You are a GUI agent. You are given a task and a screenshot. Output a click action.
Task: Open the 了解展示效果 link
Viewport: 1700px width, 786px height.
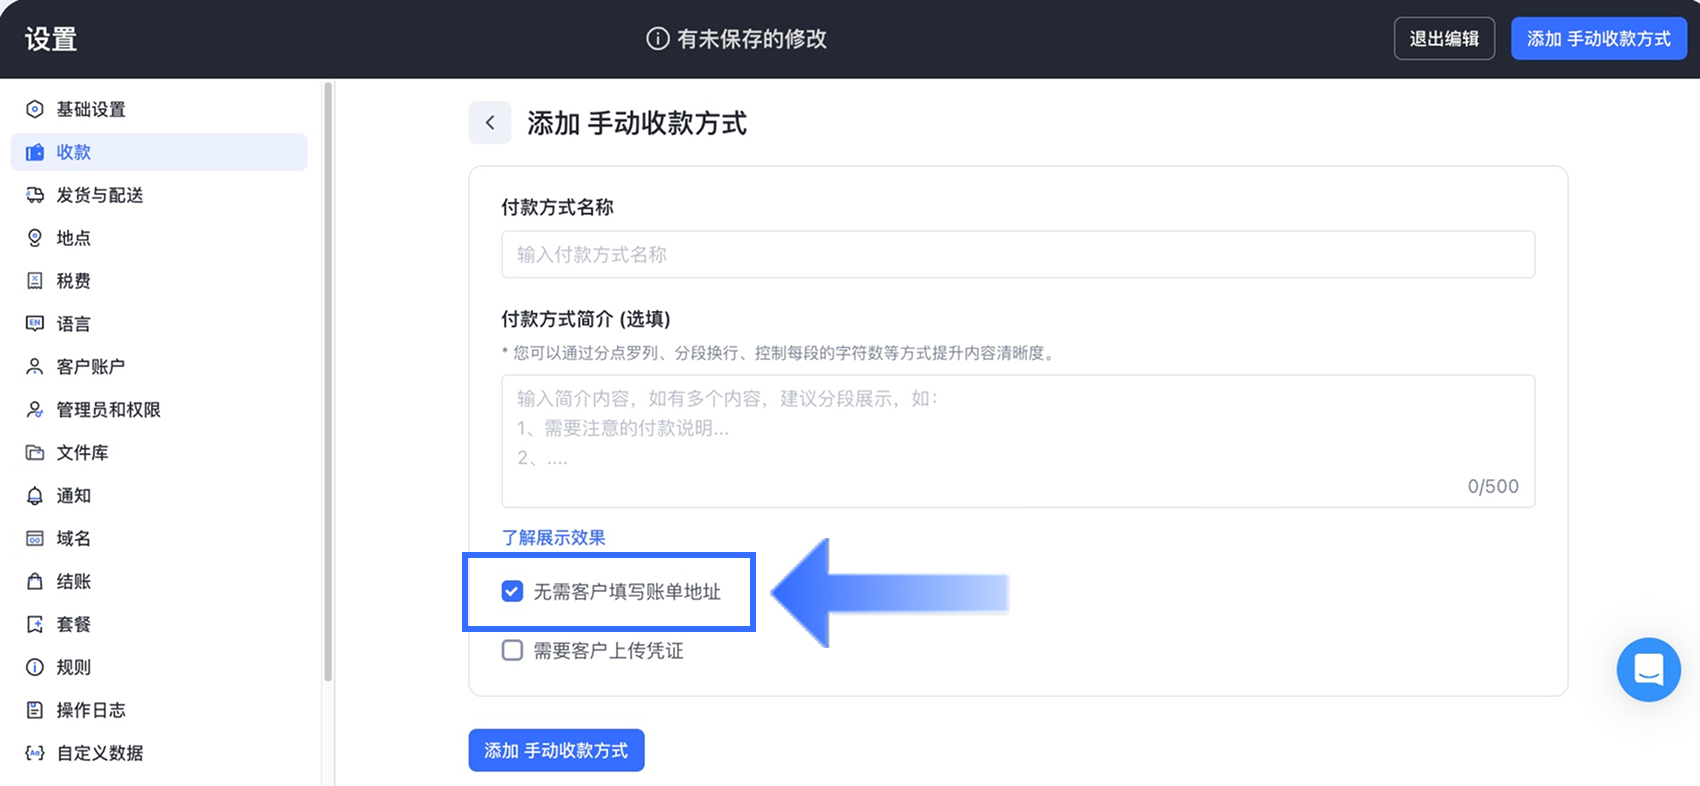(553, 538)
